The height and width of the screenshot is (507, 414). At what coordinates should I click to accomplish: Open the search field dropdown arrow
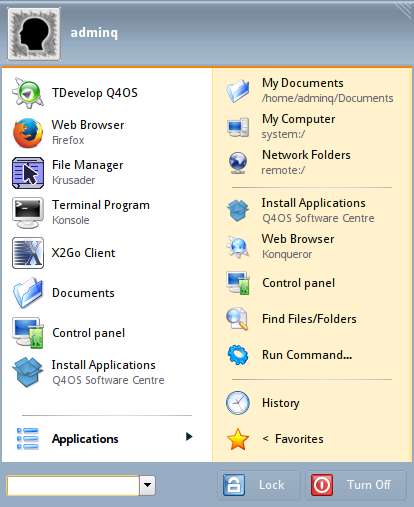coord(147,485)
